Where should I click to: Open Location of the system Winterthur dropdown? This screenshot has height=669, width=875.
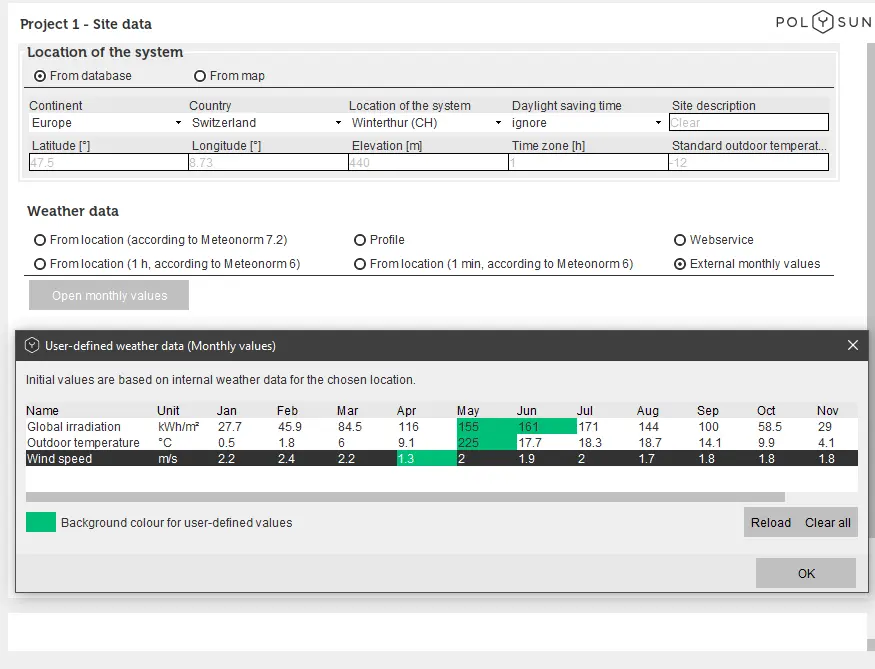[x=426, y=123]
